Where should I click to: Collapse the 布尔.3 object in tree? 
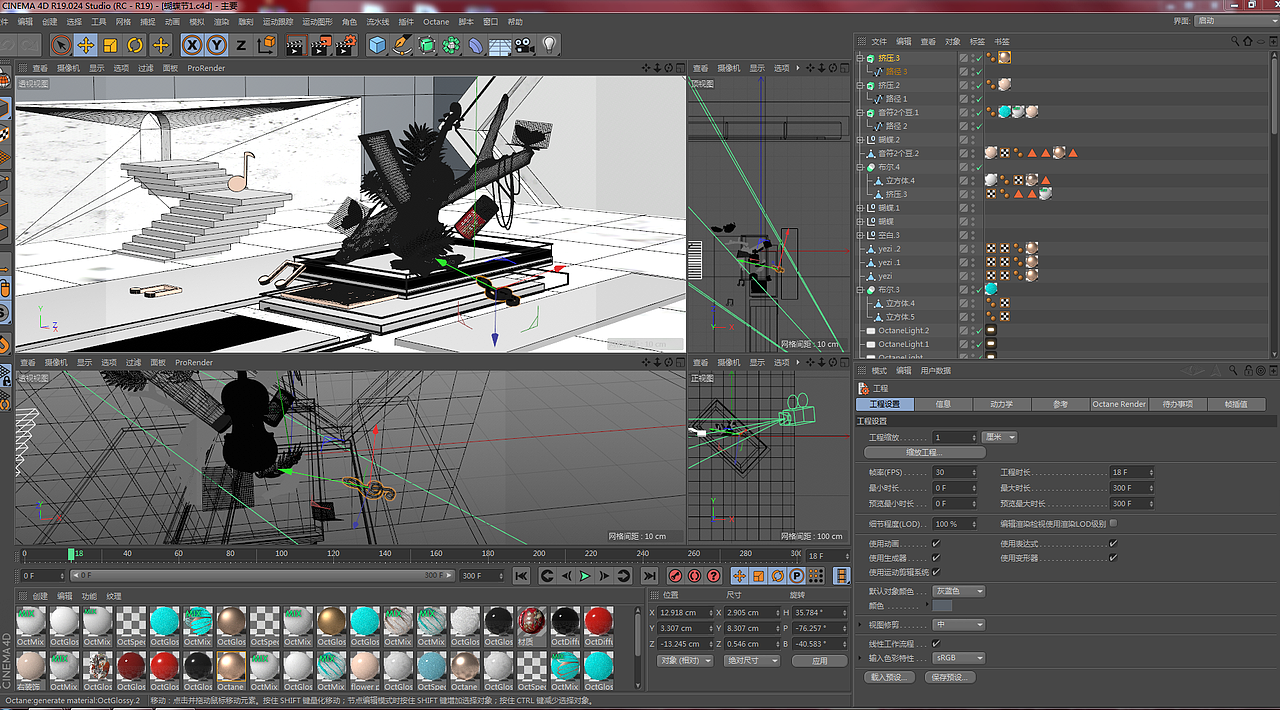pyautogui.click(x=860, y=290)
